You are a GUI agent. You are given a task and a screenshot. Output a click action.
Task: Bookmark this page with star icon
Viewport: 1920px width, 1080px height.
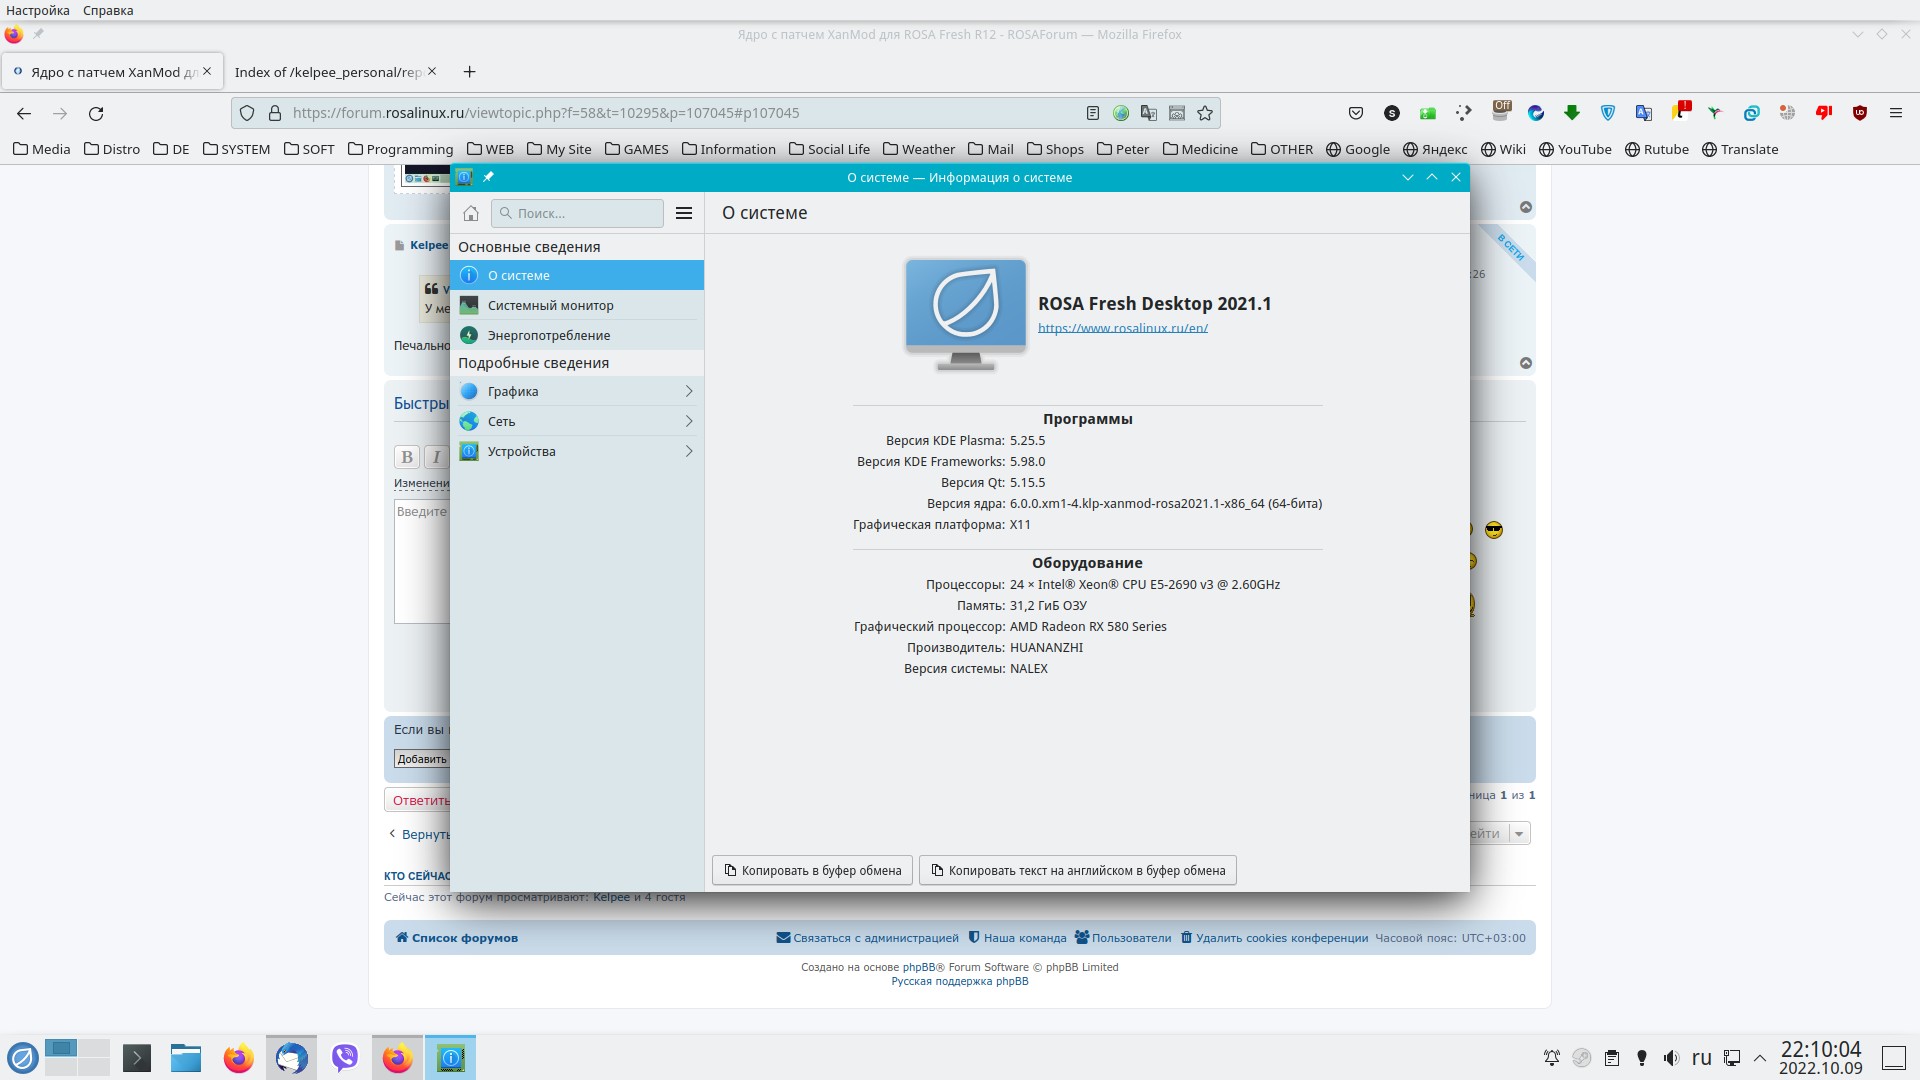(x=1205, y=113)
